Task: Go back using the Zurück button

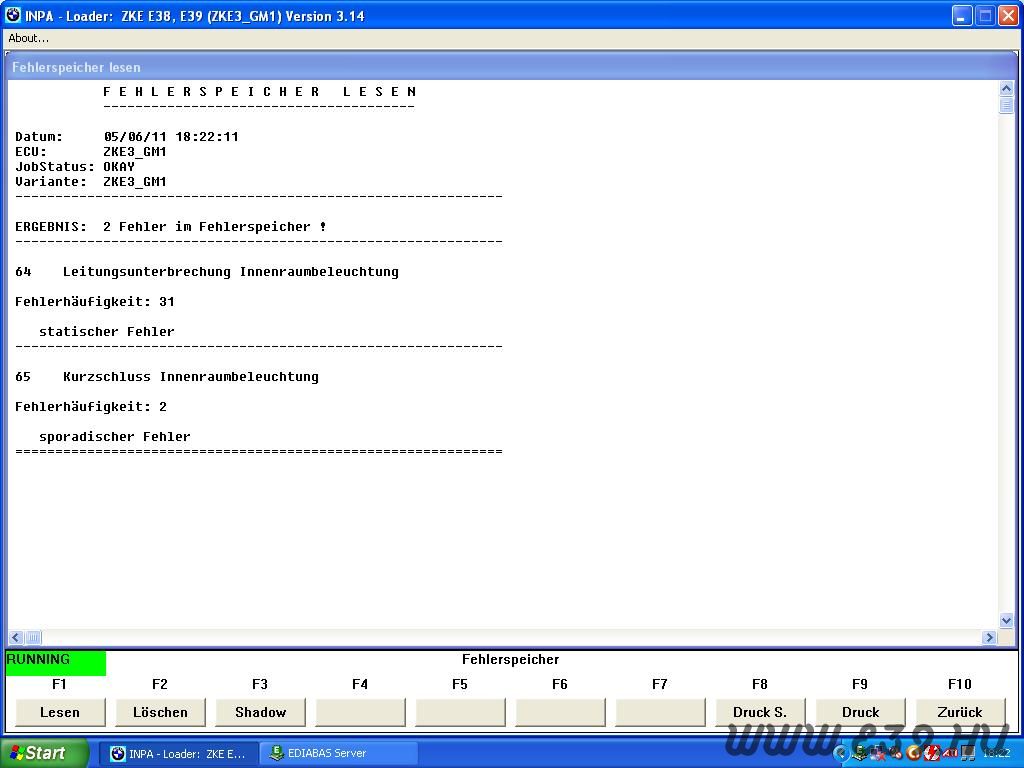Action: [960, 712]
